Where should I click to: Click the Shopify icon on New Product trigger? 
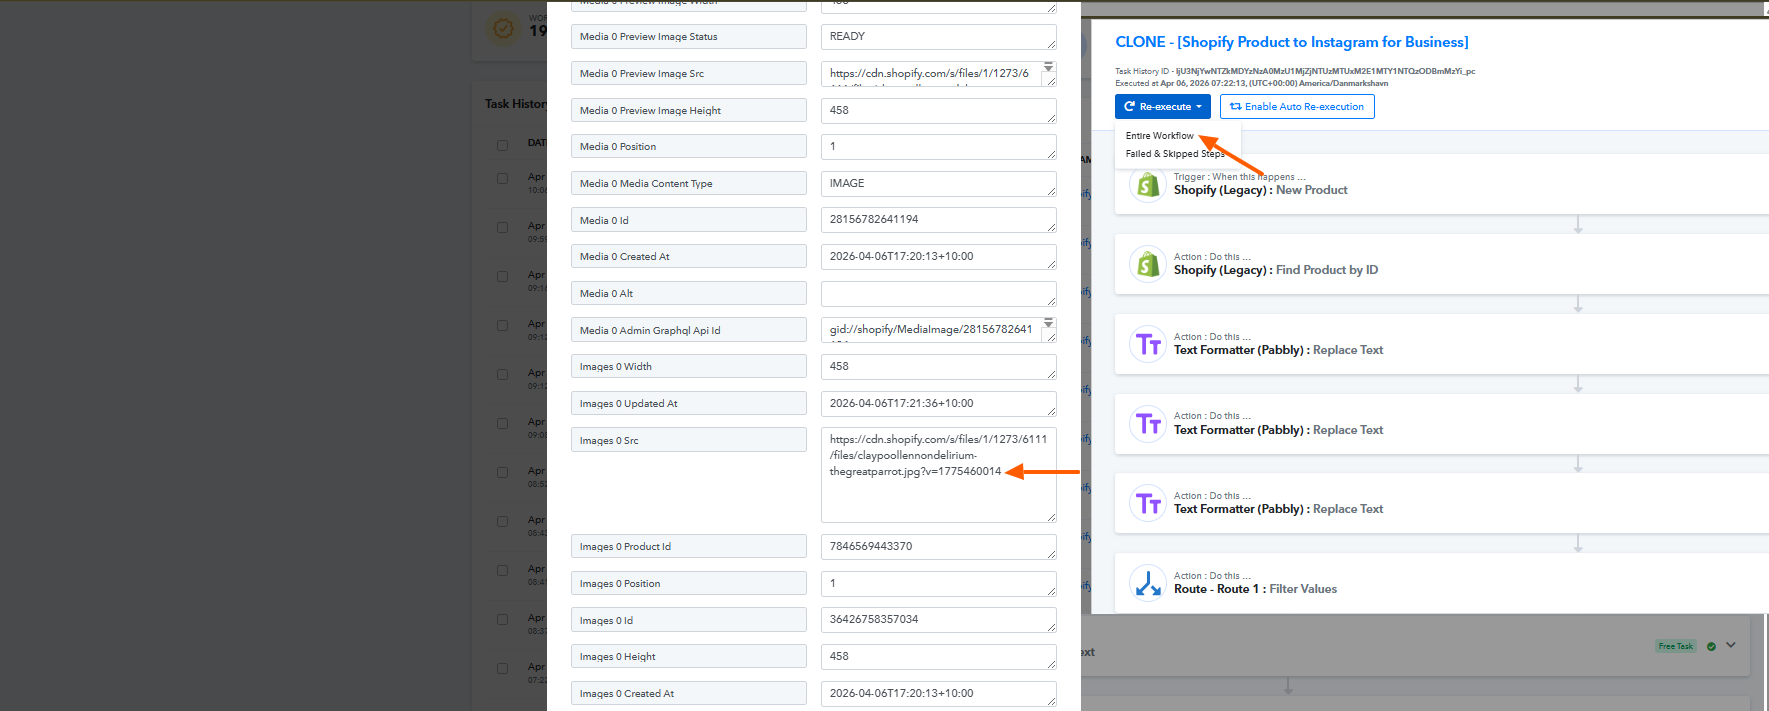[x=1148, y=185]
